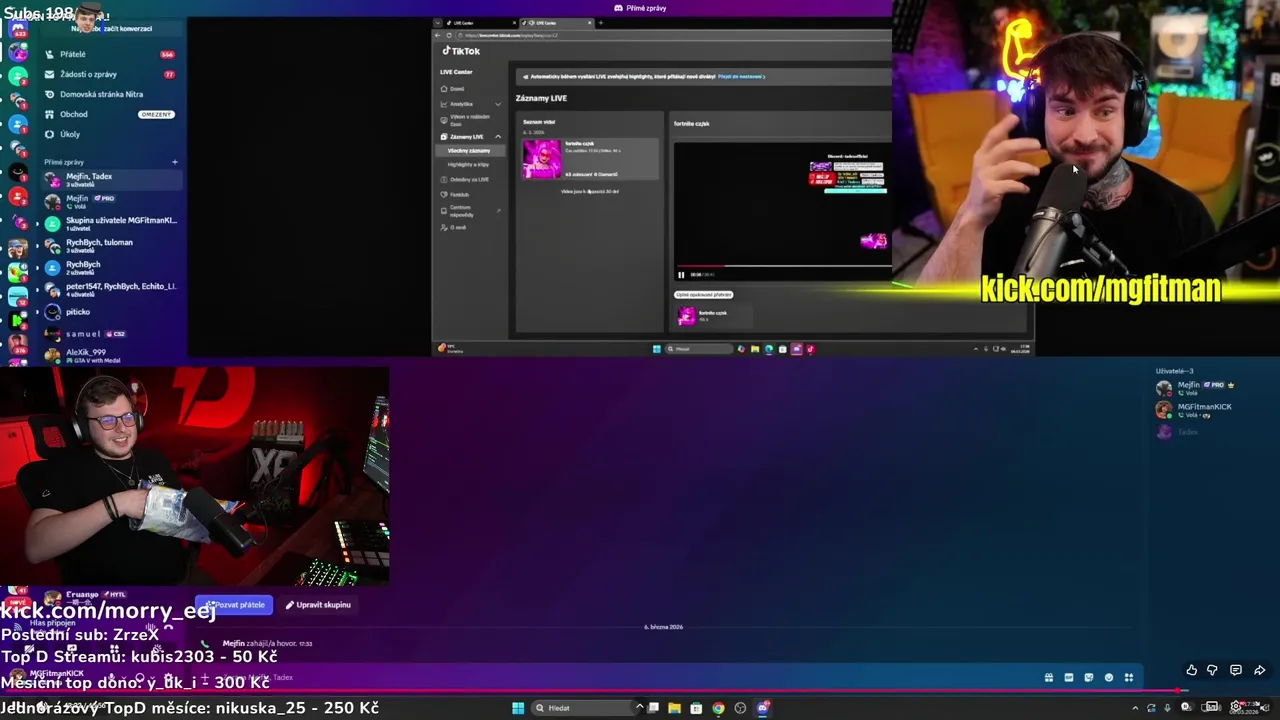This screenshot has height=720, width=1280.
Task: Click Domů in TikTok LIVE Center sidebar
Action: (x=457, y=89)
